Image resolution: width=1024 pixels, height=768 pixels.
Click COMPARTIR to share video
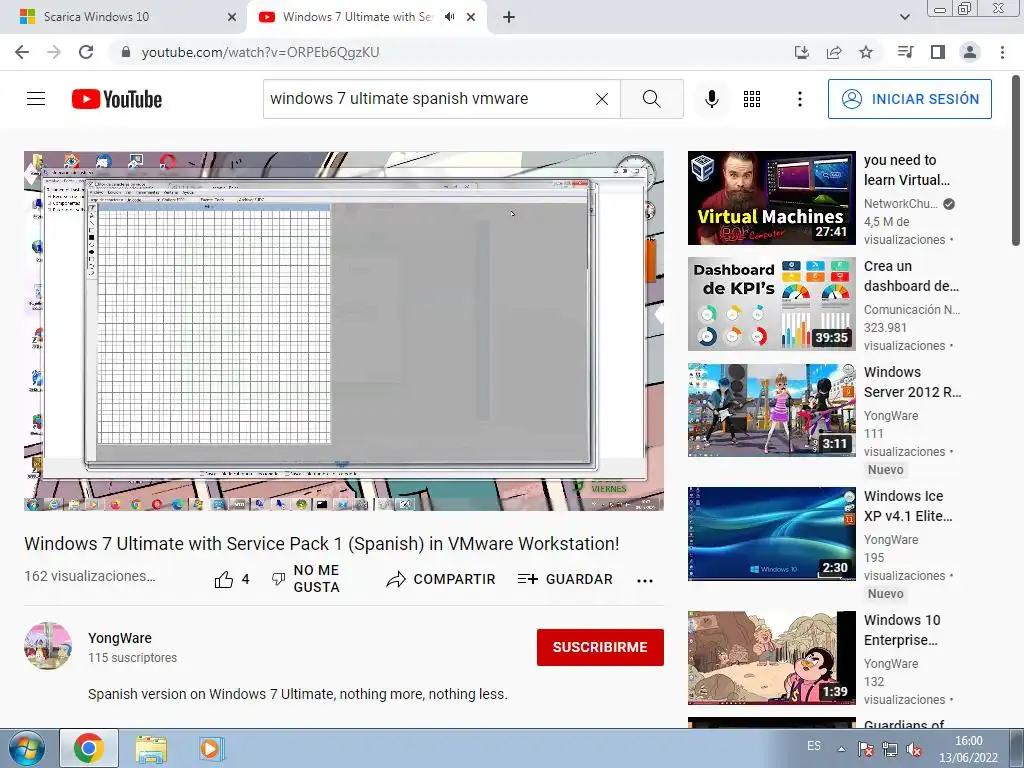pos(441,579)
